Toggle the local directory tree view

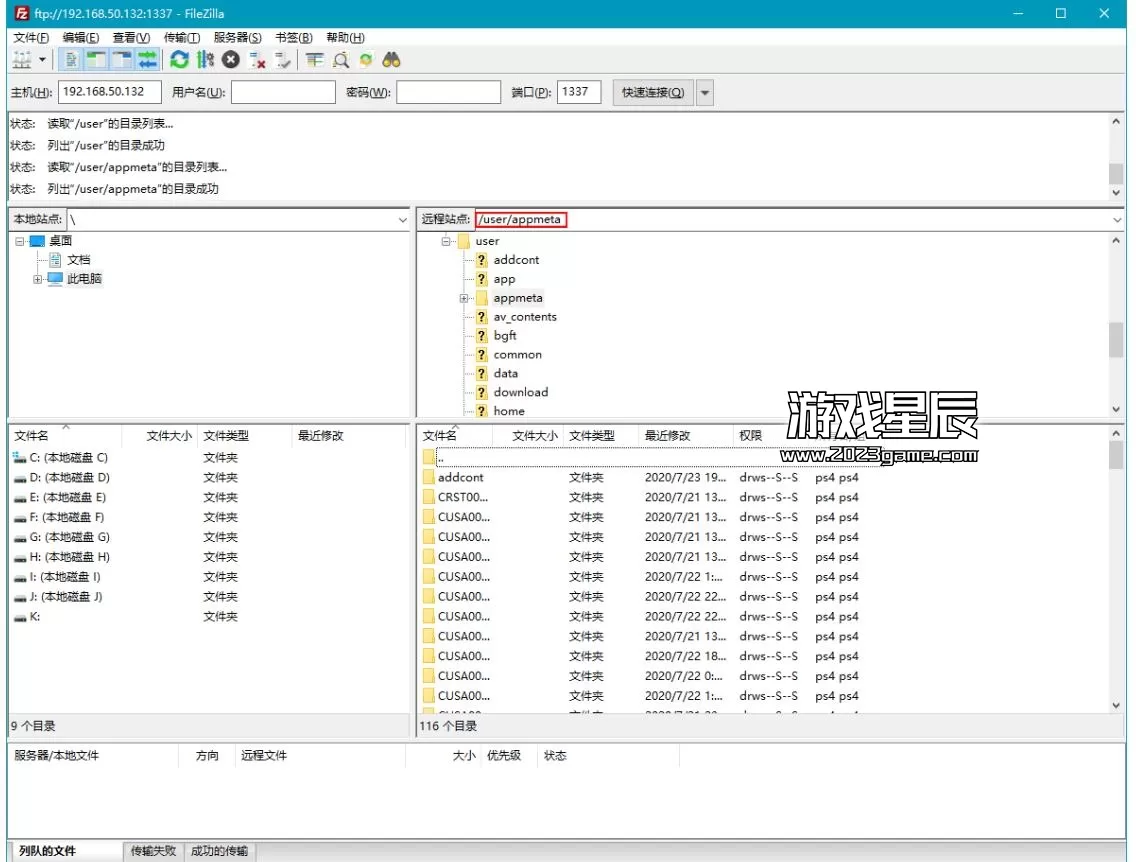pyautogui.click(x=97, y=60)
